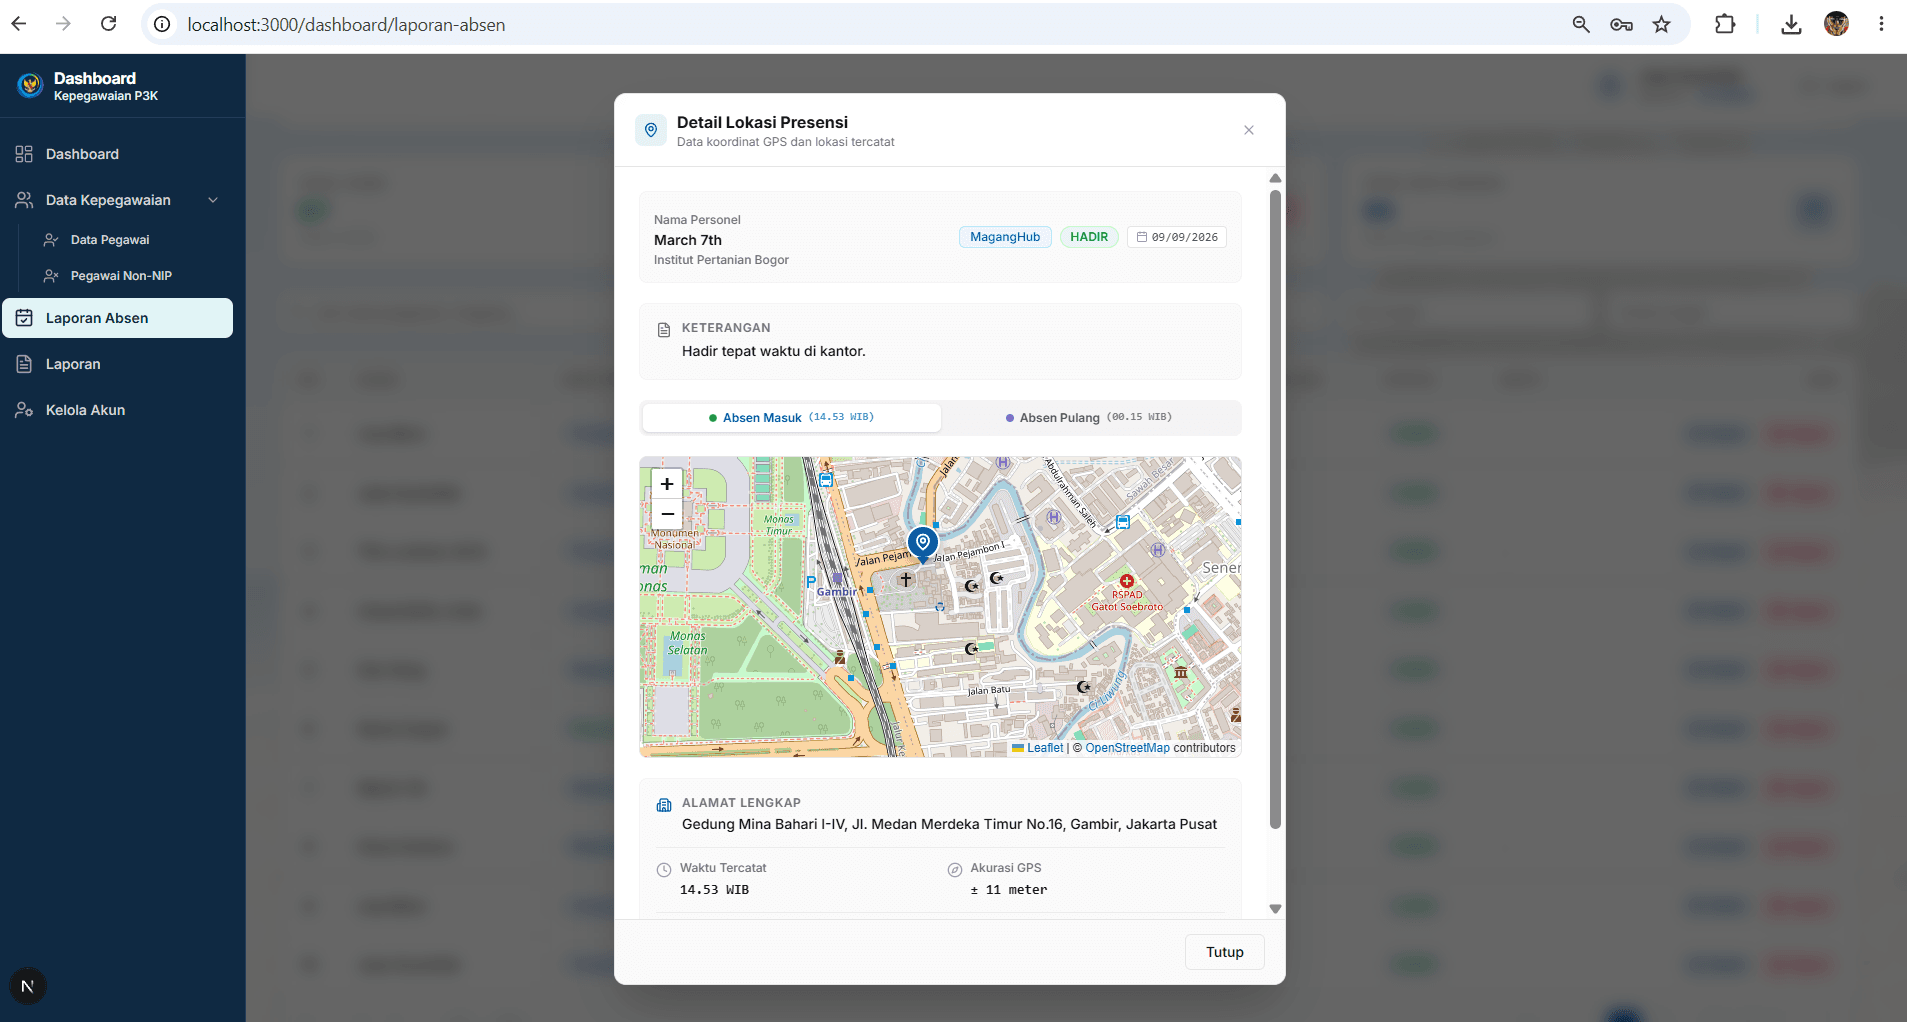Bookmark this page with star icon
This screenshot has height=1022, width=1907.
(1662, 24)
